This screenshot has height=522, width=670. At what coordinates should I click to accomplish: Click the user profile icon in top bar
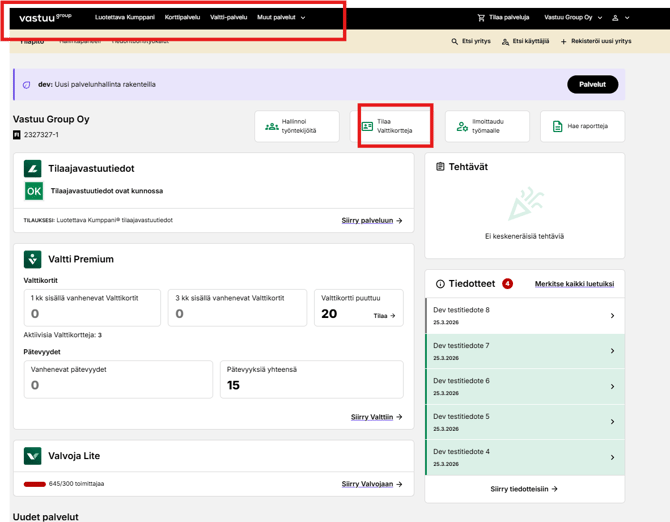(x=615, y=18)
